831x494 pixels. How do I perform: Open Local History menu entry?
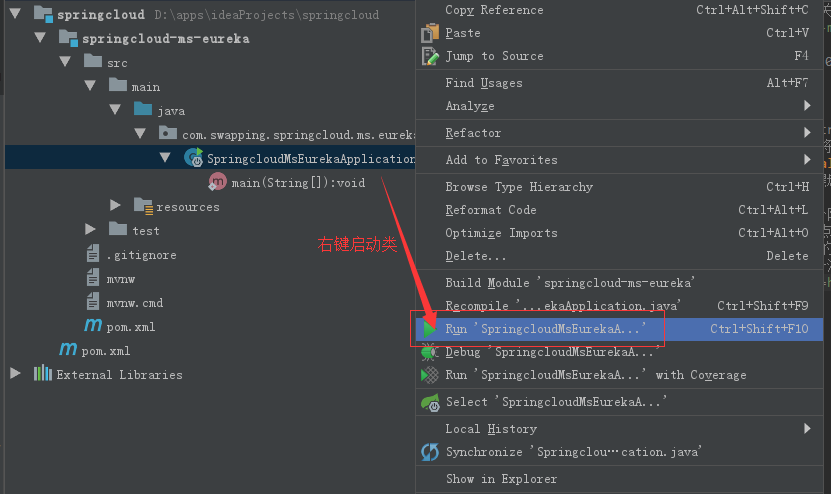tap(619, 429)
